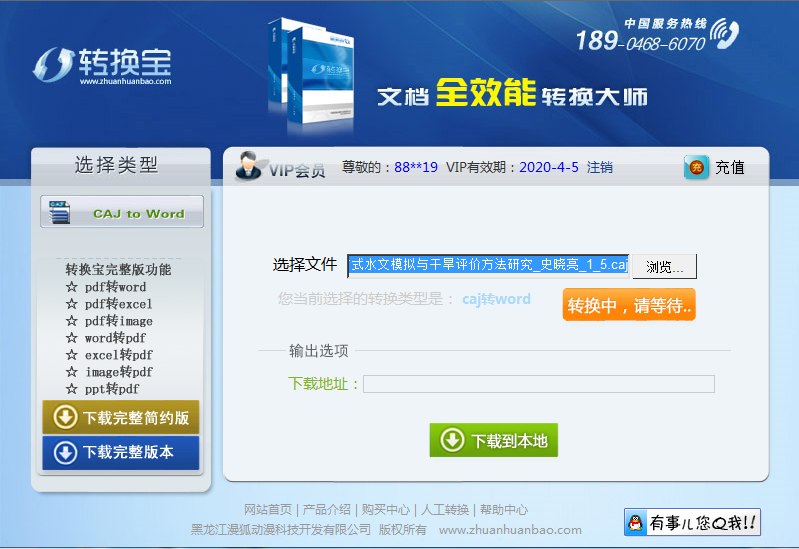Click the product software box image
The height and width of the screenshot is (549, 799).
click(311, 71)
